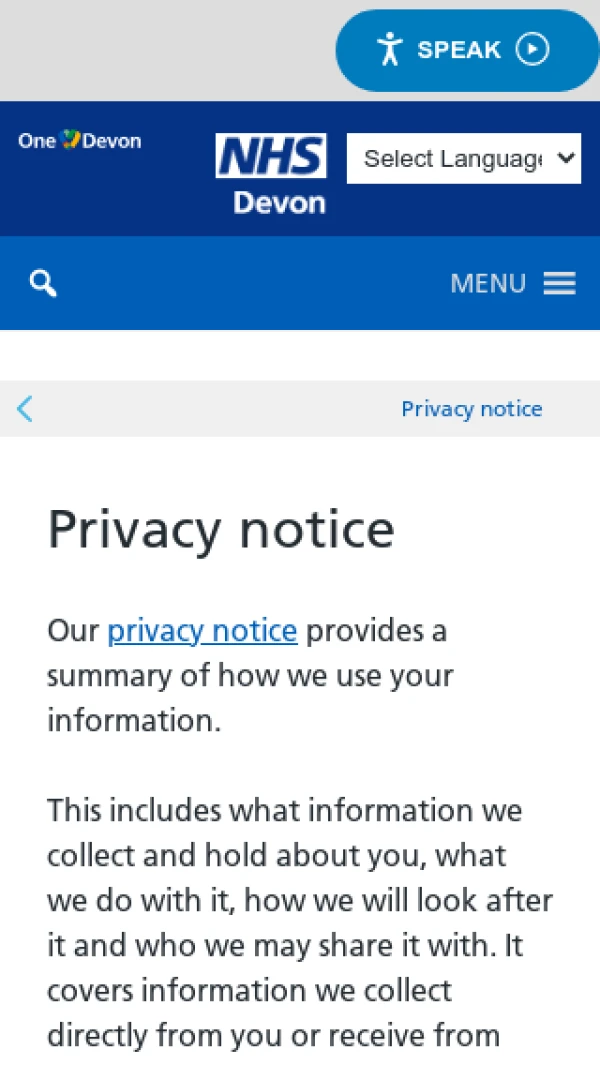The height and width of the screenshot is (1065, 600).
Task: Open the site search magnifier icon
Action: pyautogui.click(x=43, y=283)
